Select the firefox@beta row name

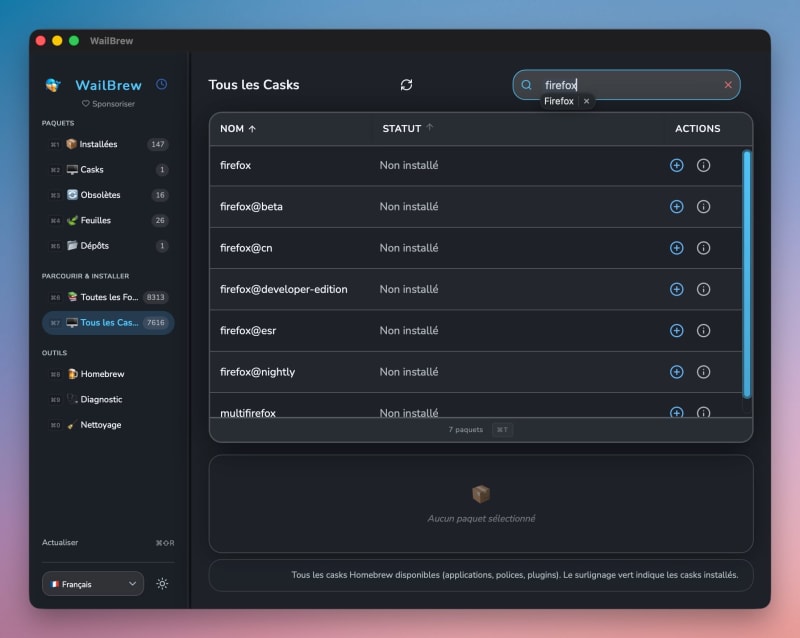[251, 207]
